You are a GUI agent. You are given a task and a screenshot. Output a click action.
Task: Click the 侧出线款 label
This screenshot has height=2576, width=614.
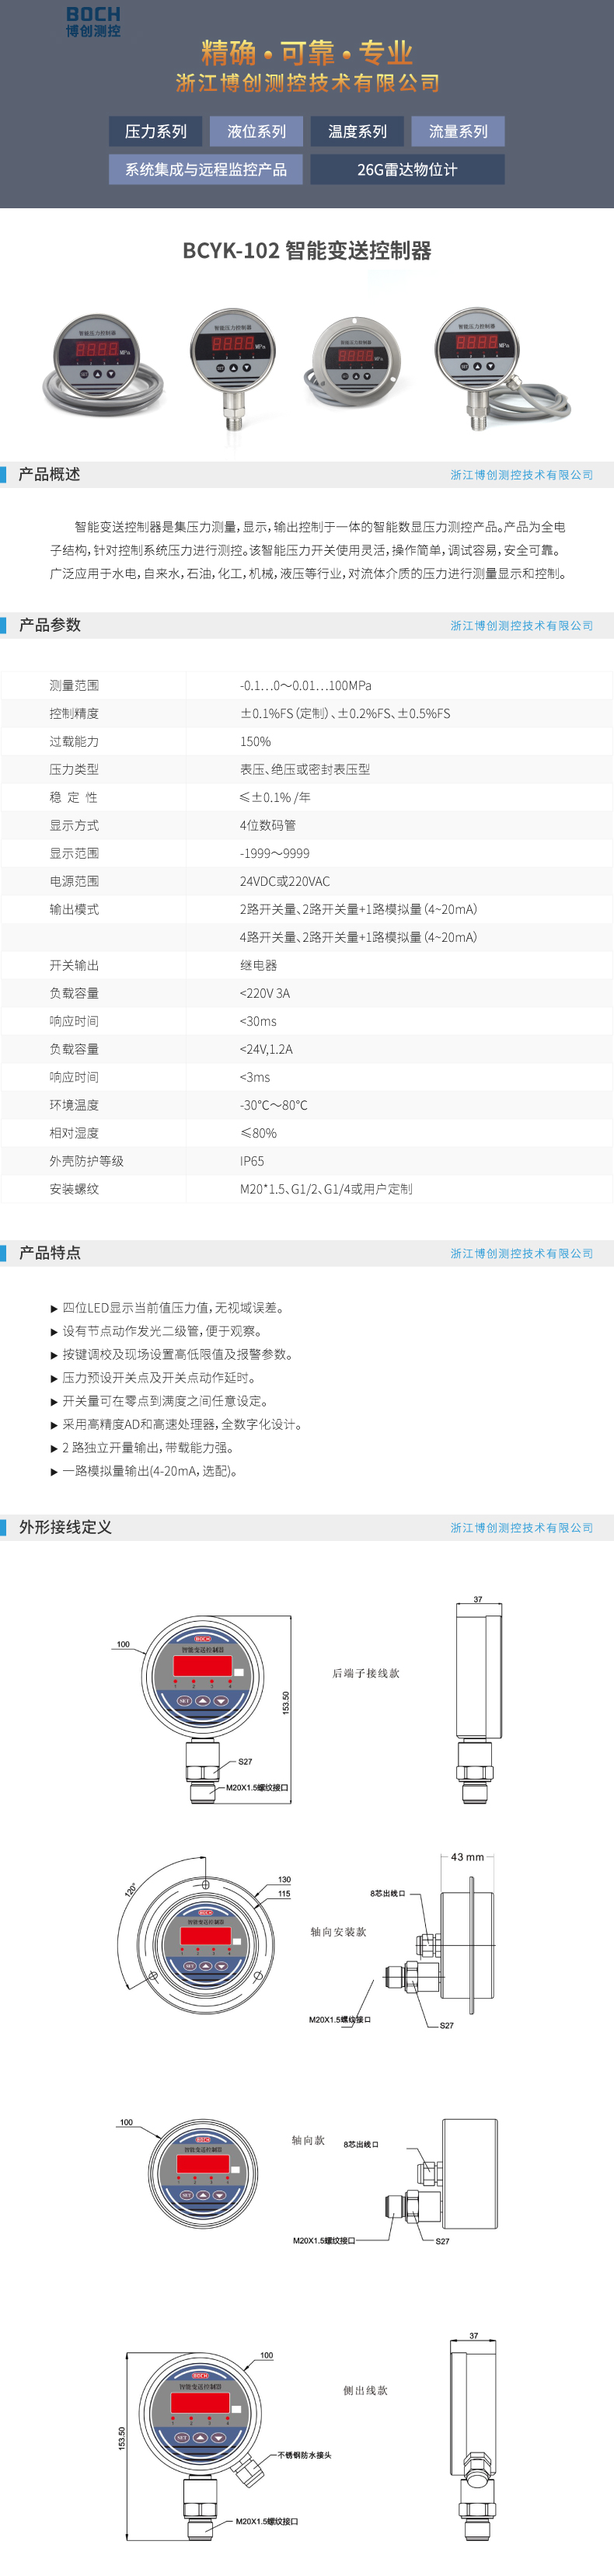click(x=365, y=2390)
